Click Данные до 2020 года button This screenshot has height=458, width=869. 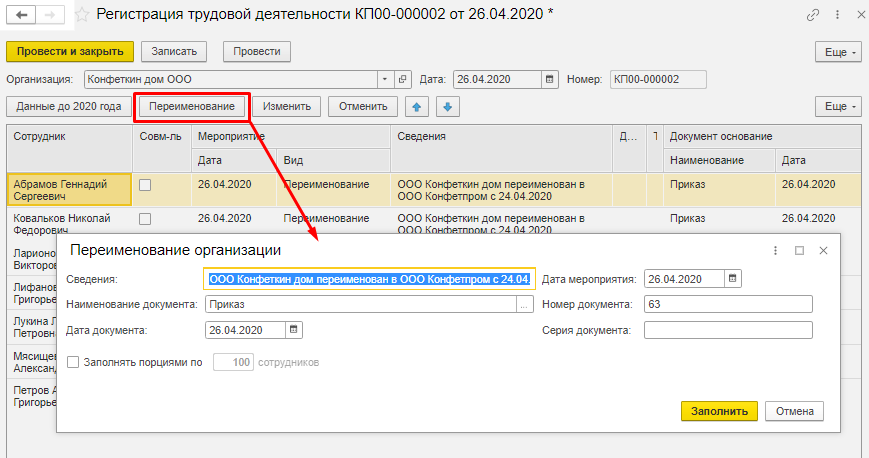(69, 106)
